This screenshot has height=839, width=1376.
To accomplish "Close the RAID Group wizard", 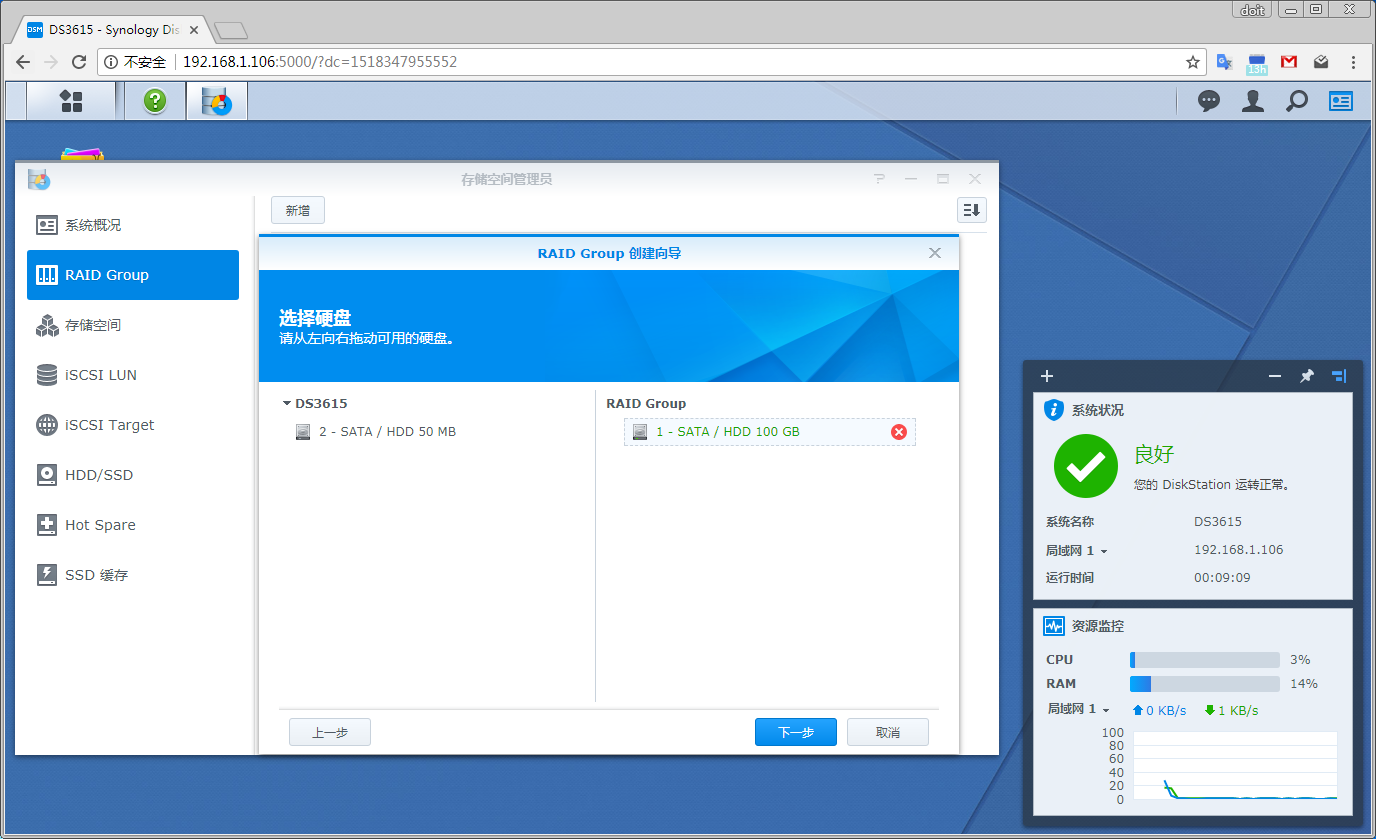I will (935, 253).
